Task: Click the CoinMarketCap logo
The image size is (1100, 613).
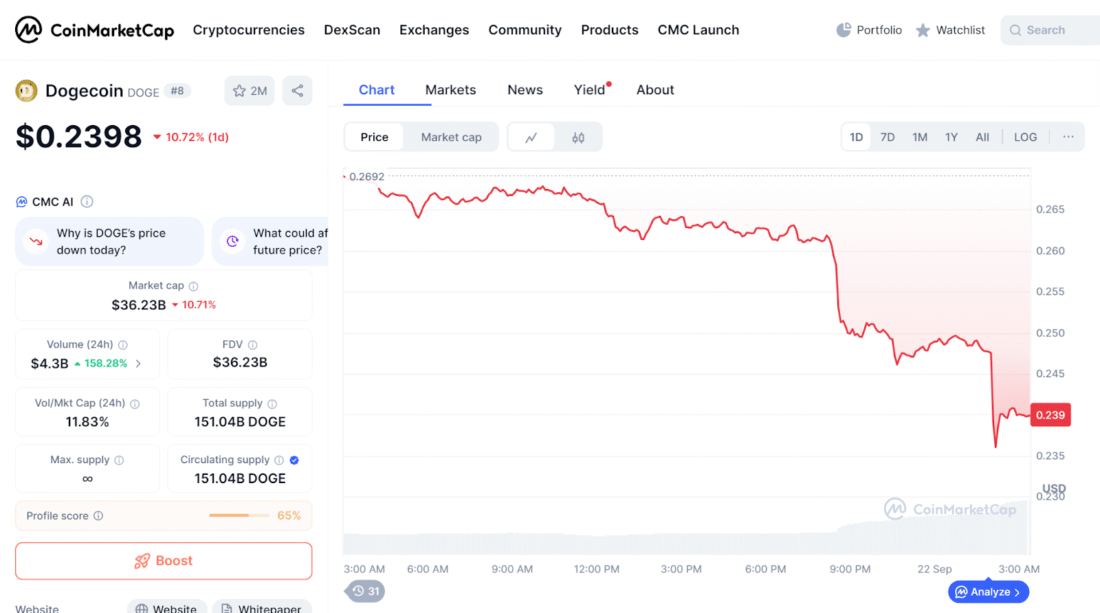Action: point(95,30)
